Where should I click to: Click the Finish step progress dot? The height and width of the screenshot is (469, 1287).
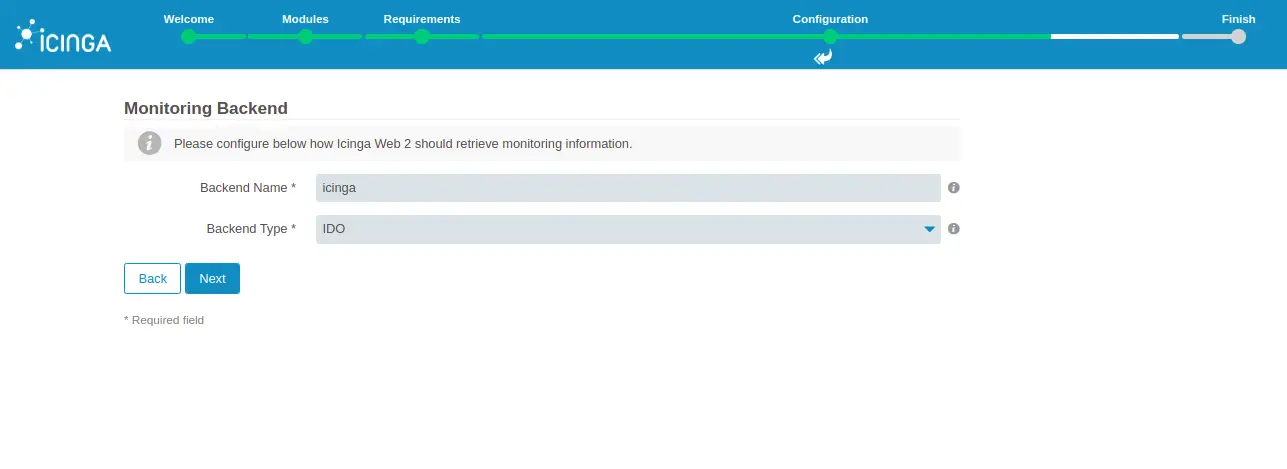(1238, 37)
